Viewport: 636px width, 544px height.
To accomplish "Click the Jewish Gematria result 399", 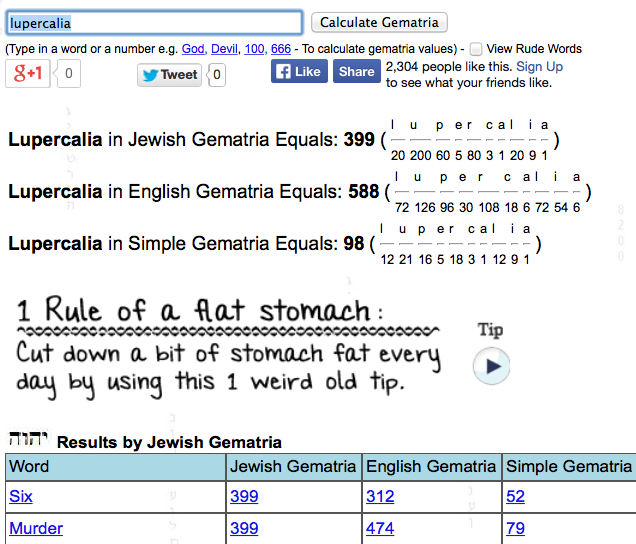I will pos(359,140).
